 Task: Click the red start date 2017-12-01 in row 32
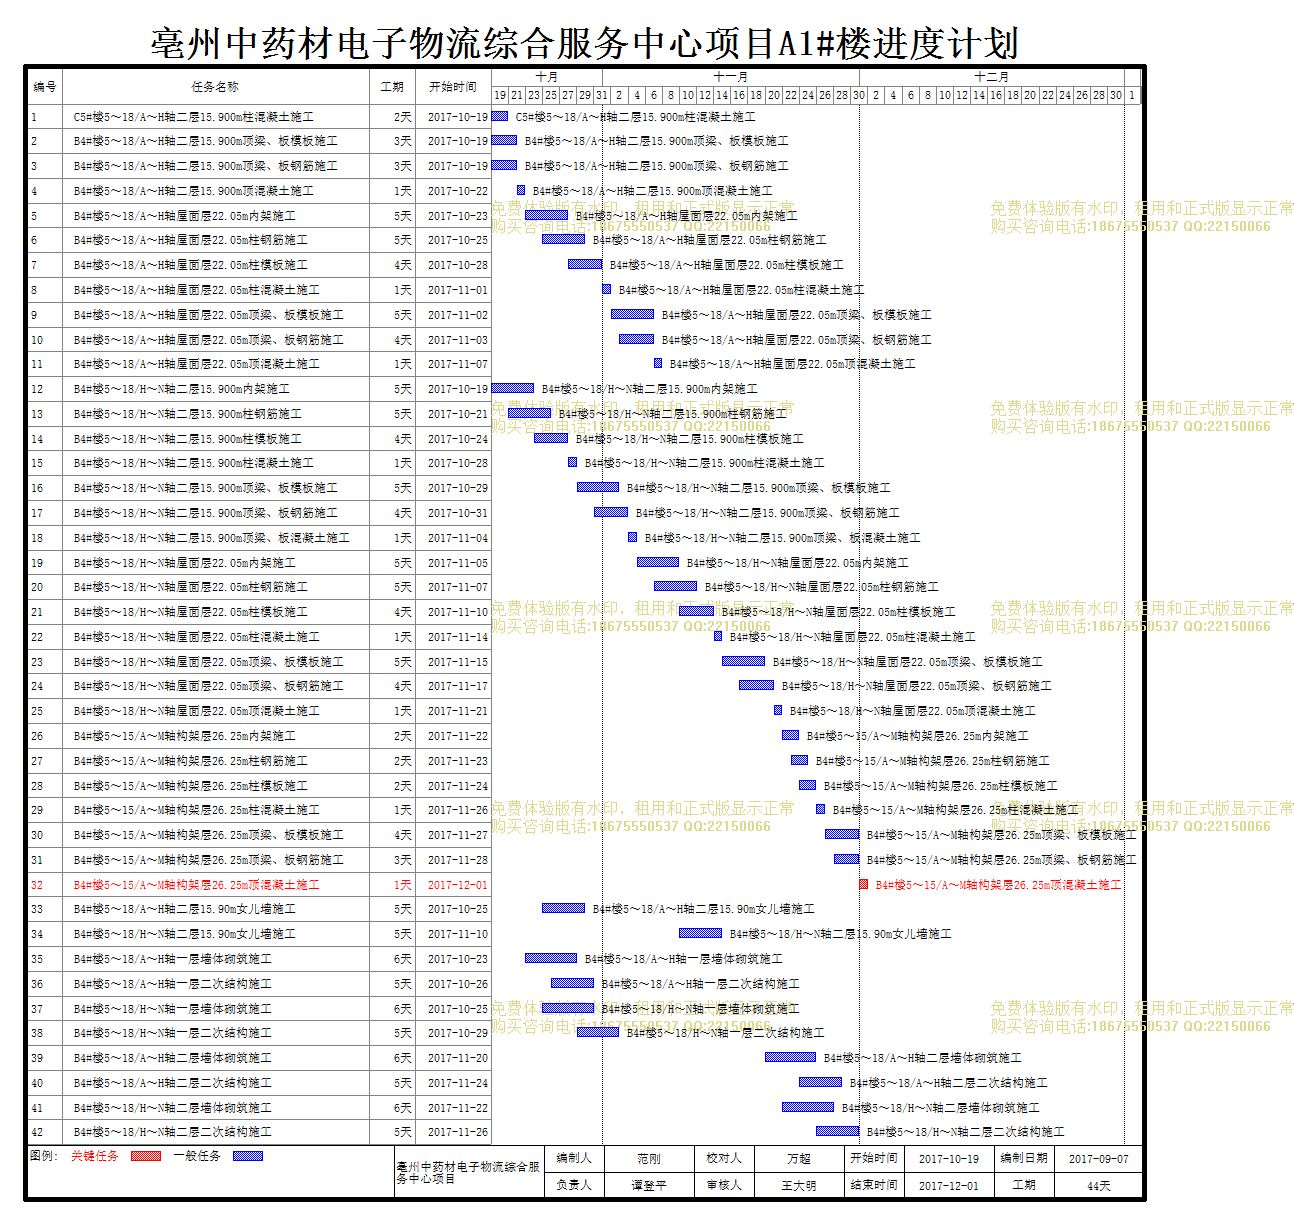(x=458, y=885)
